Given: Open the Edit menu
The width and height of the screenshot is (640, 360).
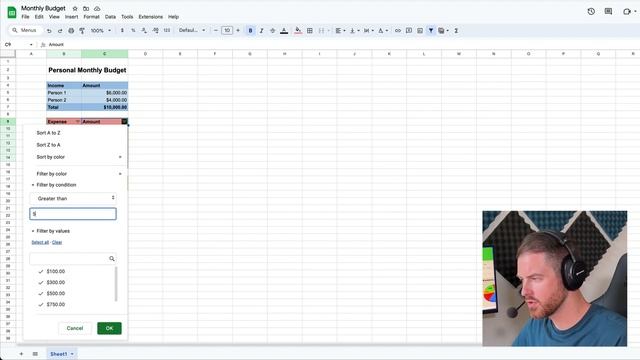Looking at the screenshot, I should click(x=39, y=17).
